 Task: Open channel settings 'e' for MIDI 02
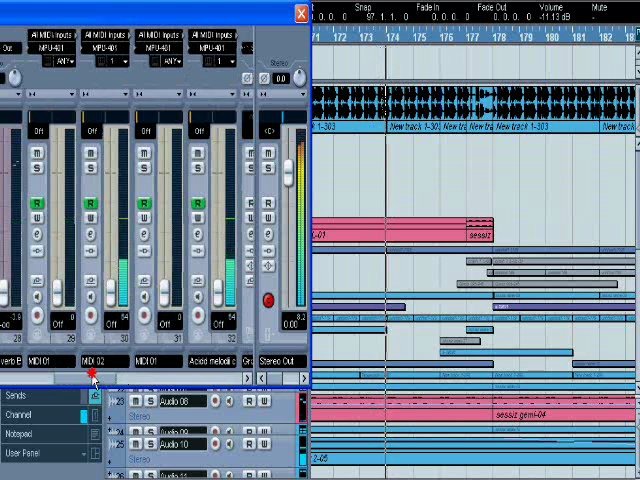pos(91,234)
